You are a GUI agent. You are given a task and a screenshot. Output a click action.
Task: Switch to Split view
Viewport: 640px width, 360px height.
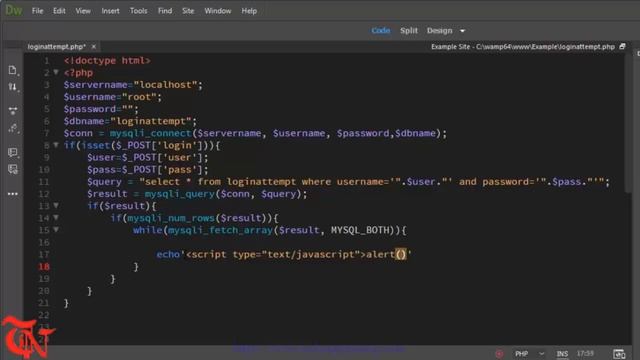click(409, 31)
